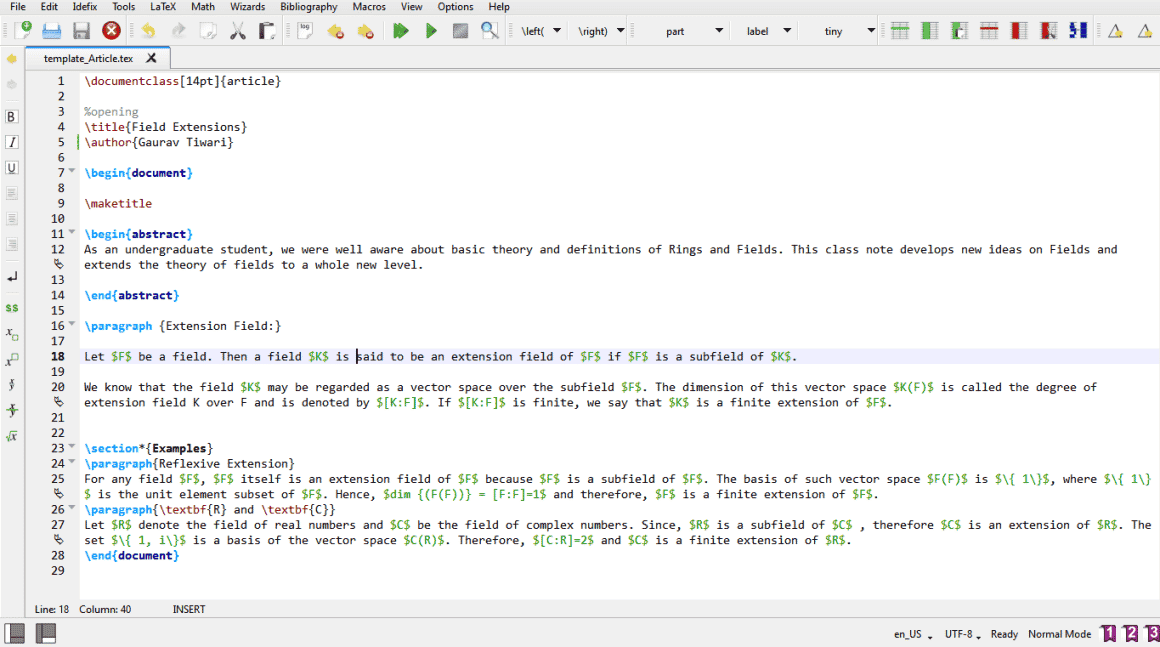
Task: Change the spell check language en_US
Action: click(908, 633)
